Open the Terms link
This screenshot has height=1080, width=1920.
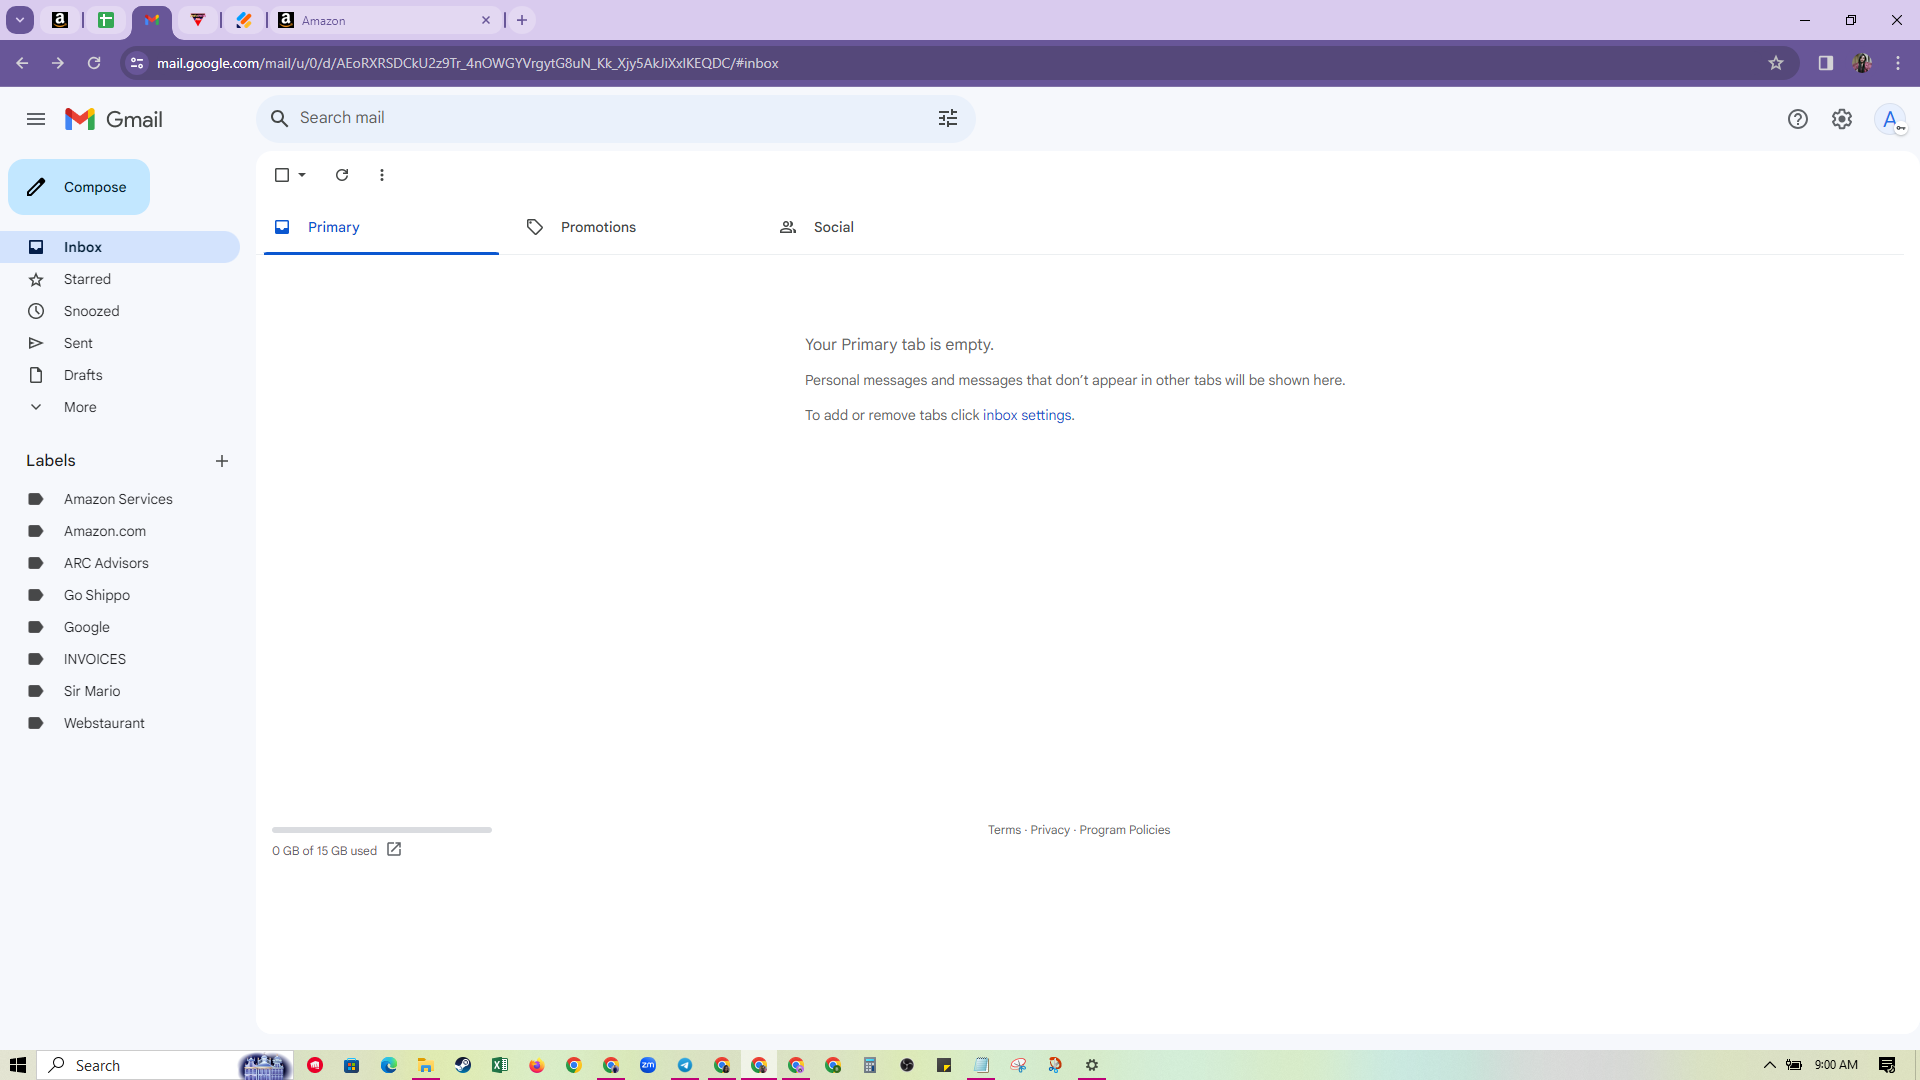coord(1004,830)
